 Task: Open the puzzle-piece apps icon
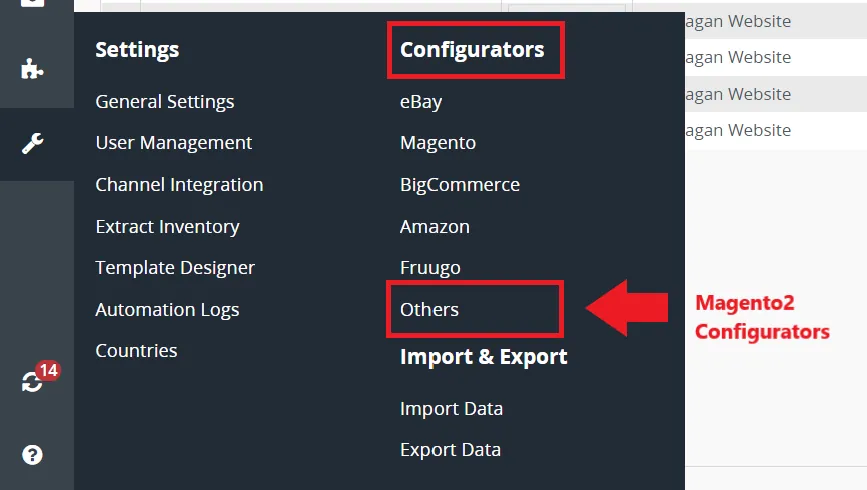(32, 69)
